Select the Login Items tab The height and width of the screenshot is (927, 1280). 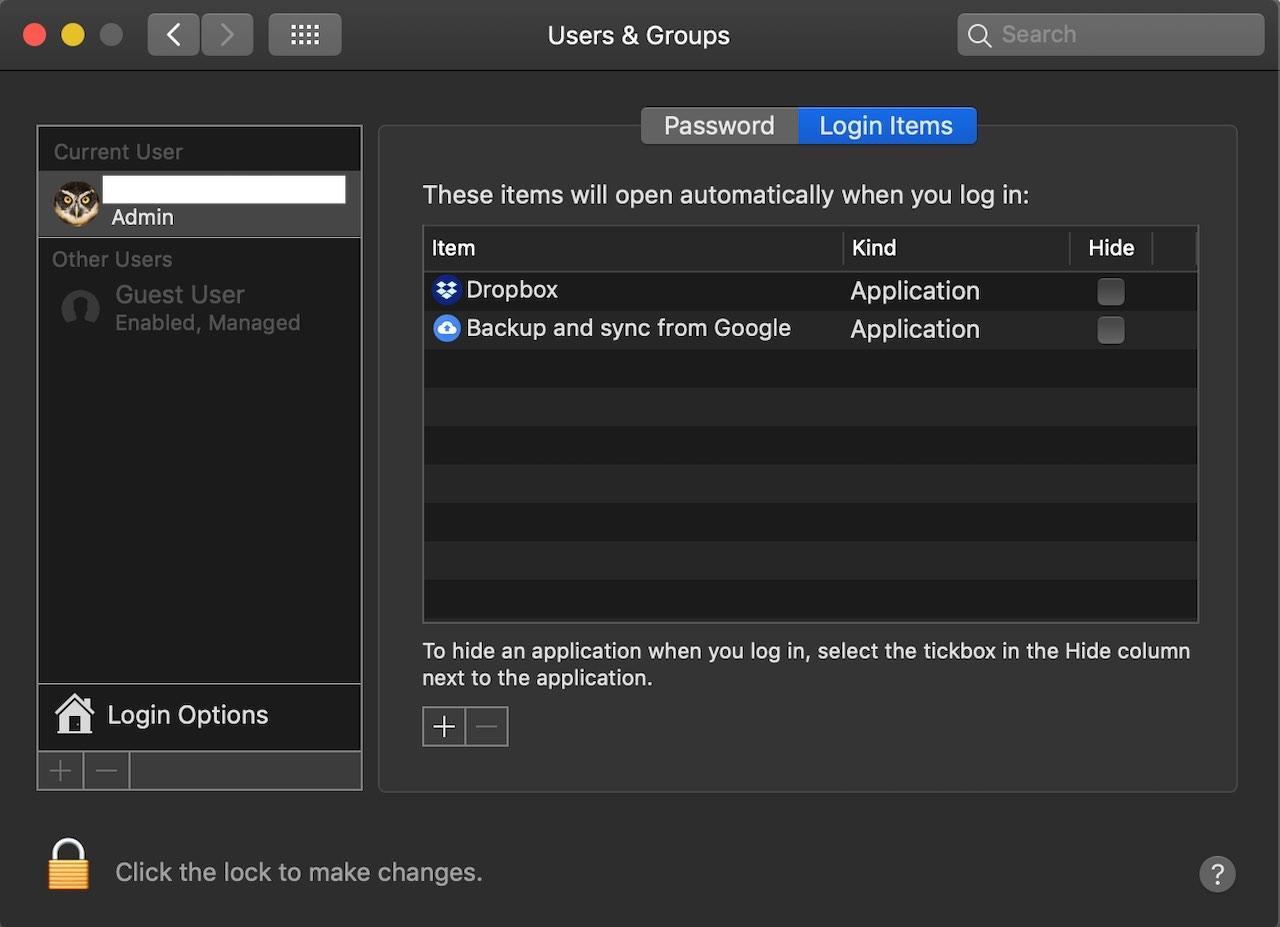(886, 126)
